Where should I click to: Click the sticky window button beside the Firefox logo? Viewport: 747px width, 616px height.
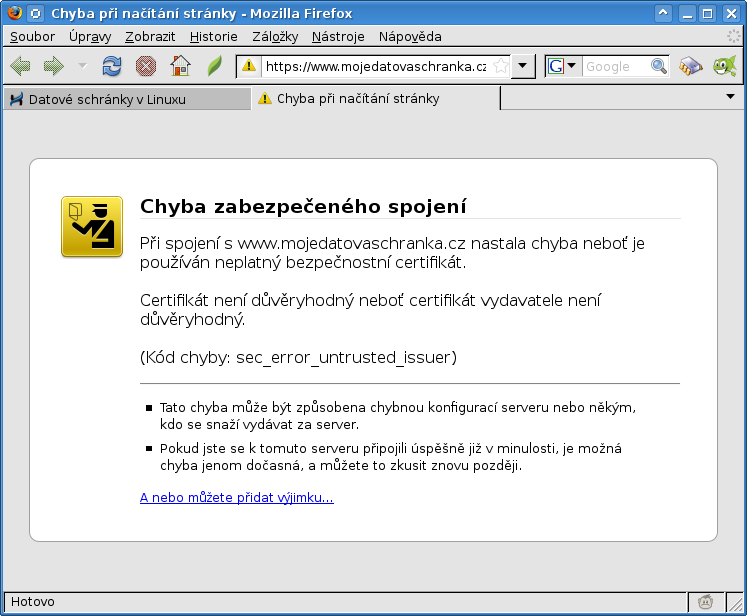36,13
